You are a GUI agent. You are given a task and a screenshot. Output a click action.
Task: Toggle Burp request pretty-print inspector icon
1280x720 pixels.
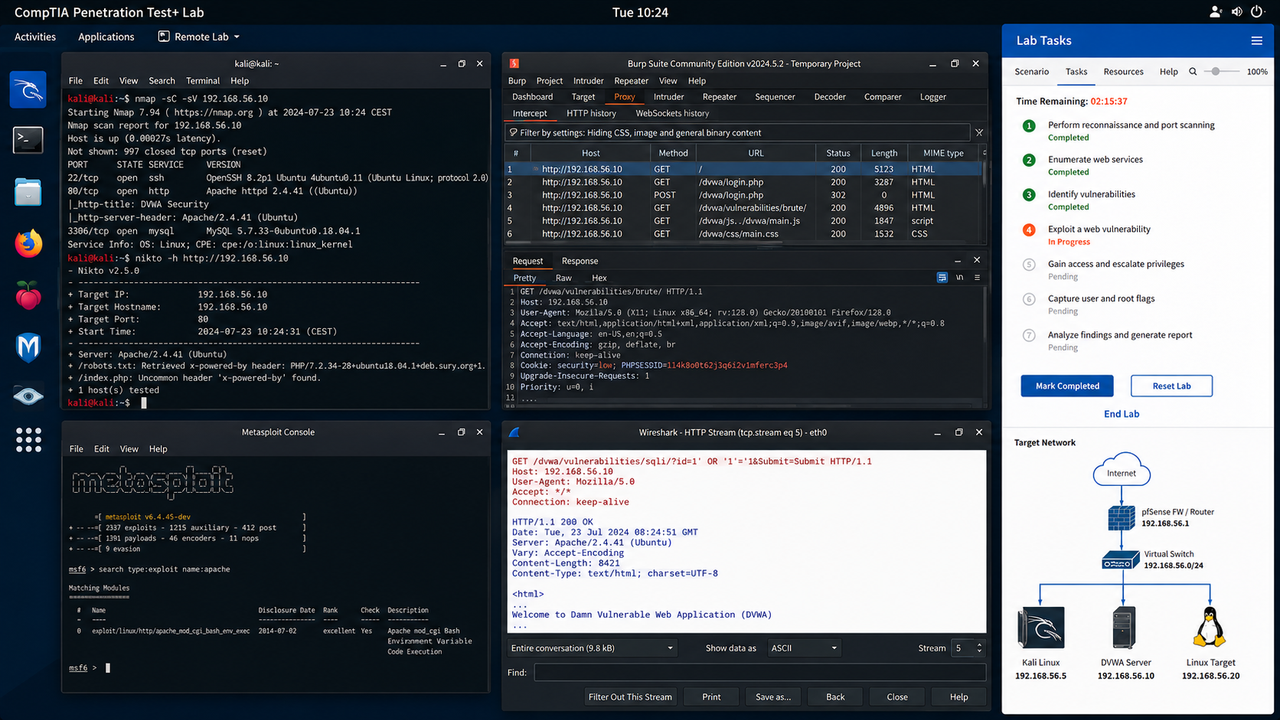click(942, 277)
